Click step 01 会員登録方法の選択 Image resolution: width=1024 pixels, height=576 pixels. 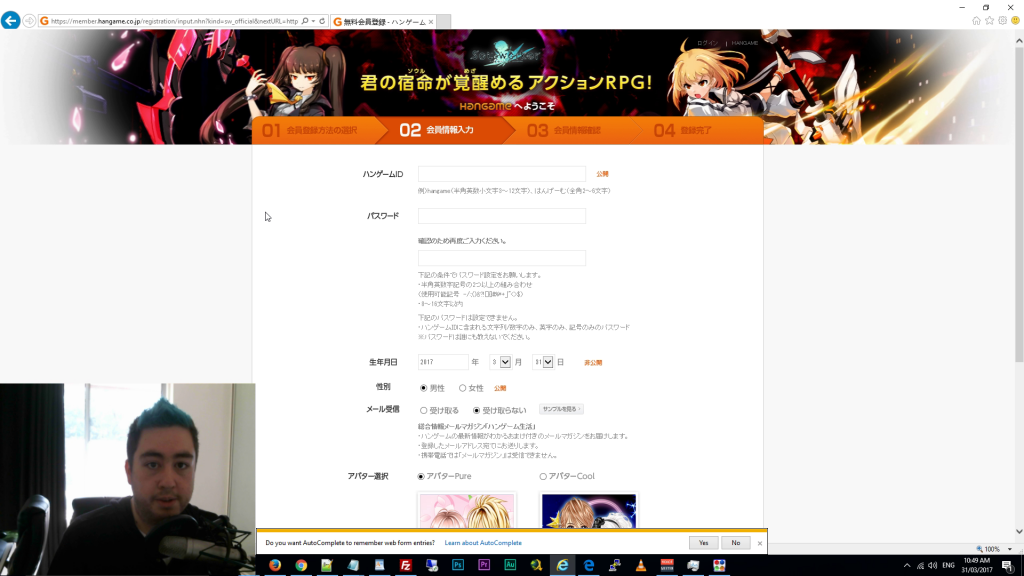point(310,131)
